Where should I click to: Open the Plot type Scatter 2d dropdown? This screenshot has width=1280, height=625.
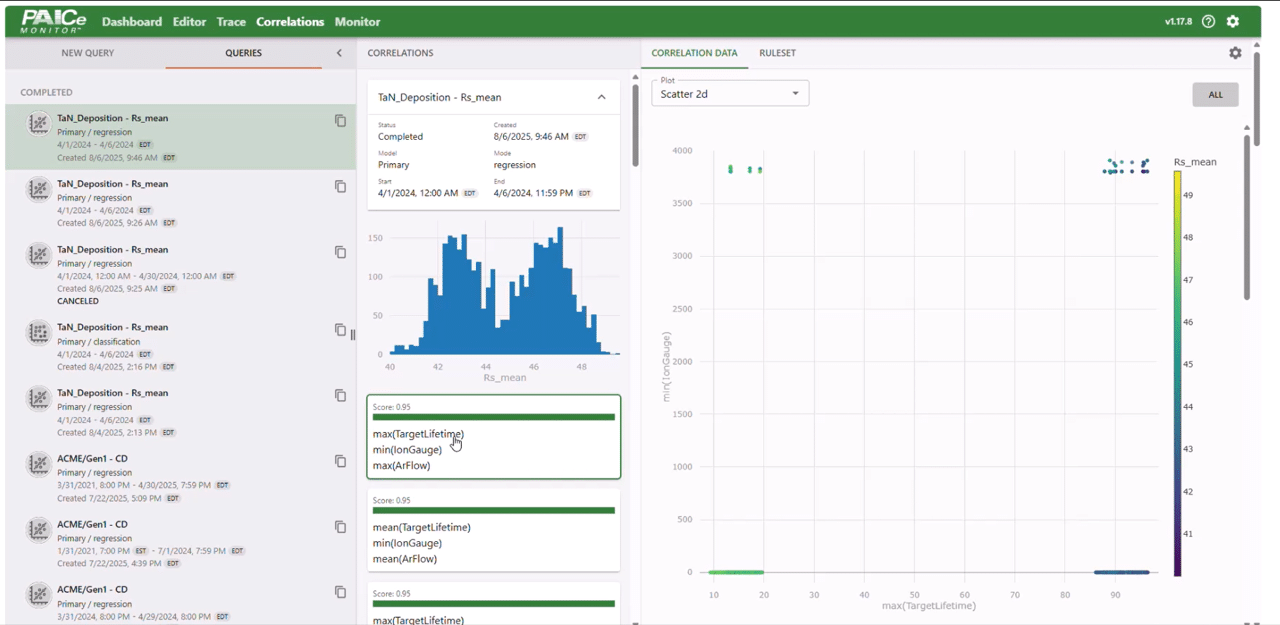coord(730,93)
